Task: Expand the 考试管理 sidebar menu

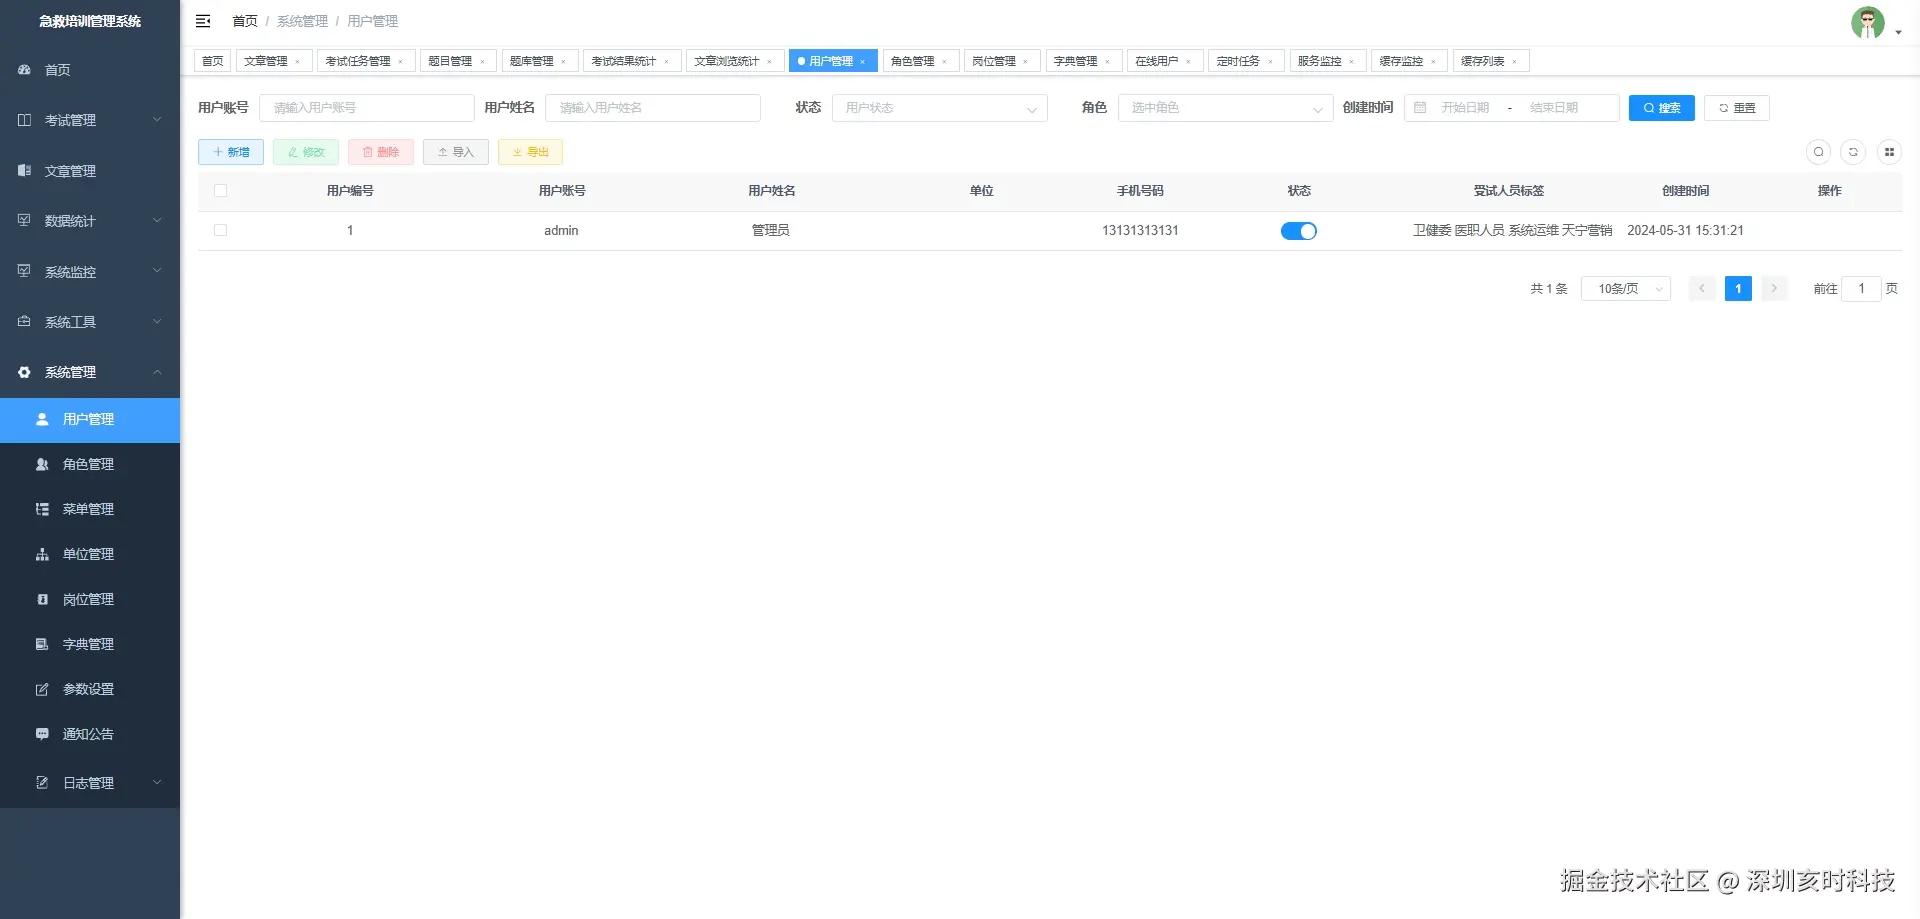Action: tap(90, 120)
